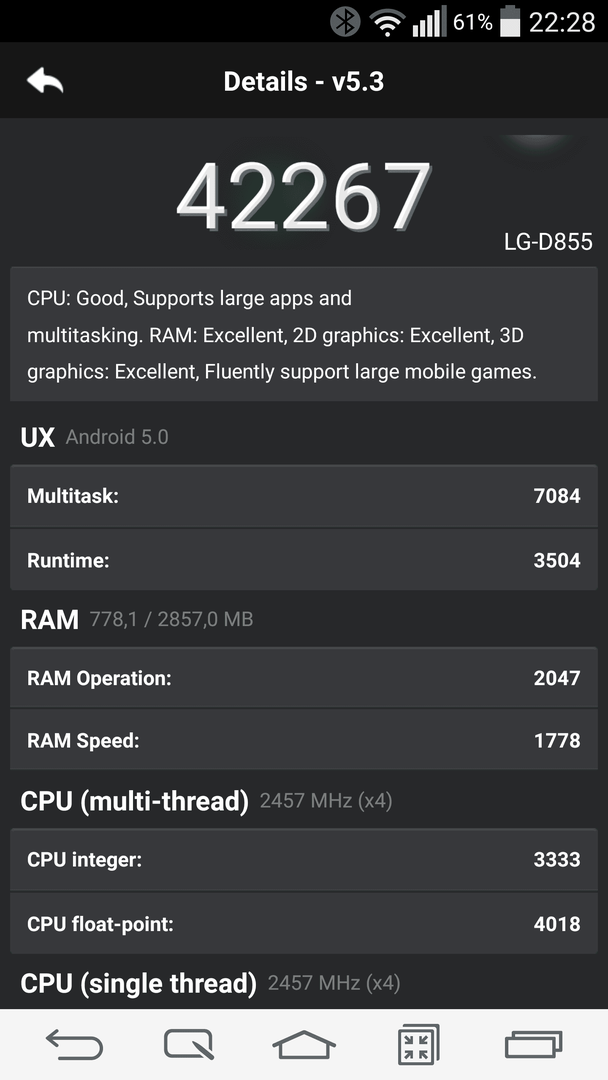The height and width of the screenshot is (1080, 608).
Task: Tap the Wi-Fi icon in the status bar
Action: [x=388, y=23]
